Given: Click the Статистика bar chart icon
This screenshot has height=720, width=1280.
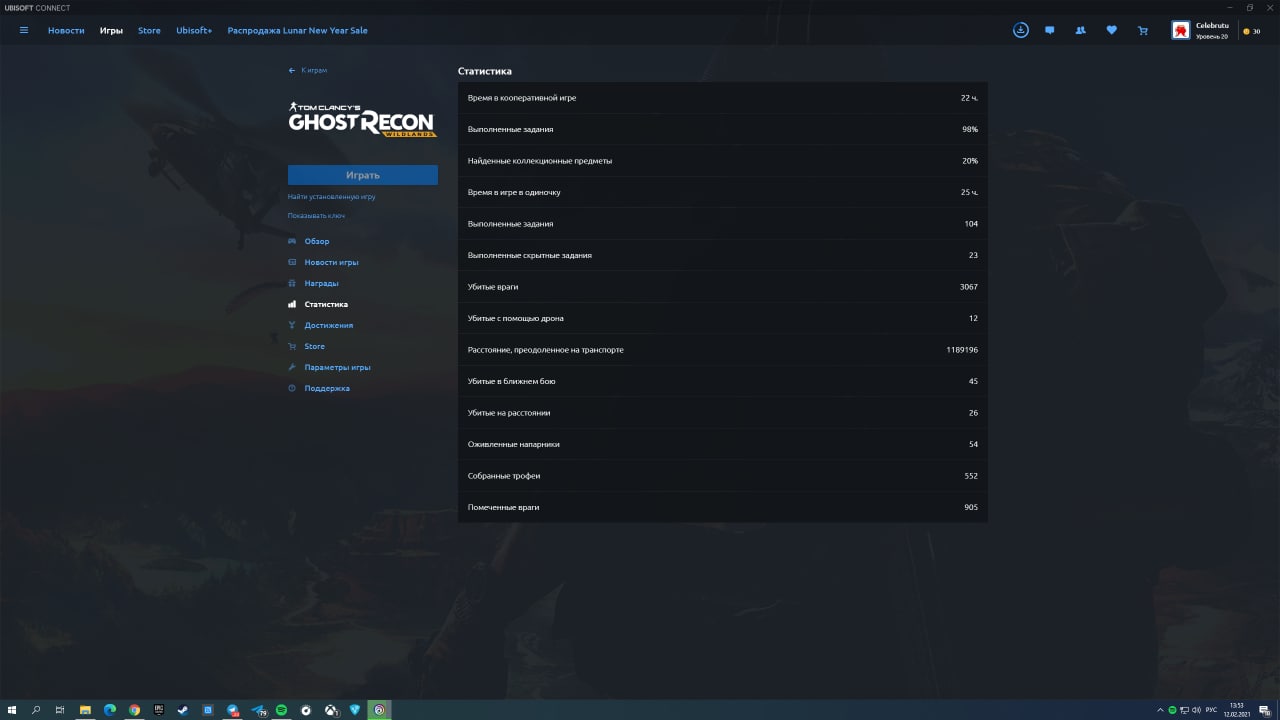Looking at the screenshot, I should pyautogui.click(x=292, y=304).
